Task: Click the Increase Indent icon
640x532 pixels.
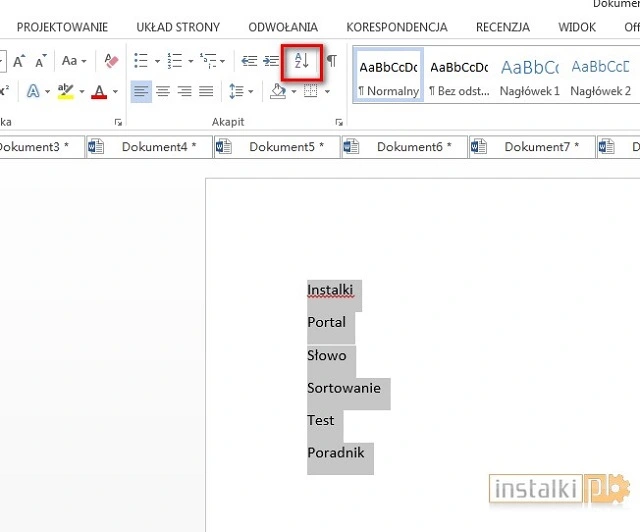Action: tap(271, 61)
